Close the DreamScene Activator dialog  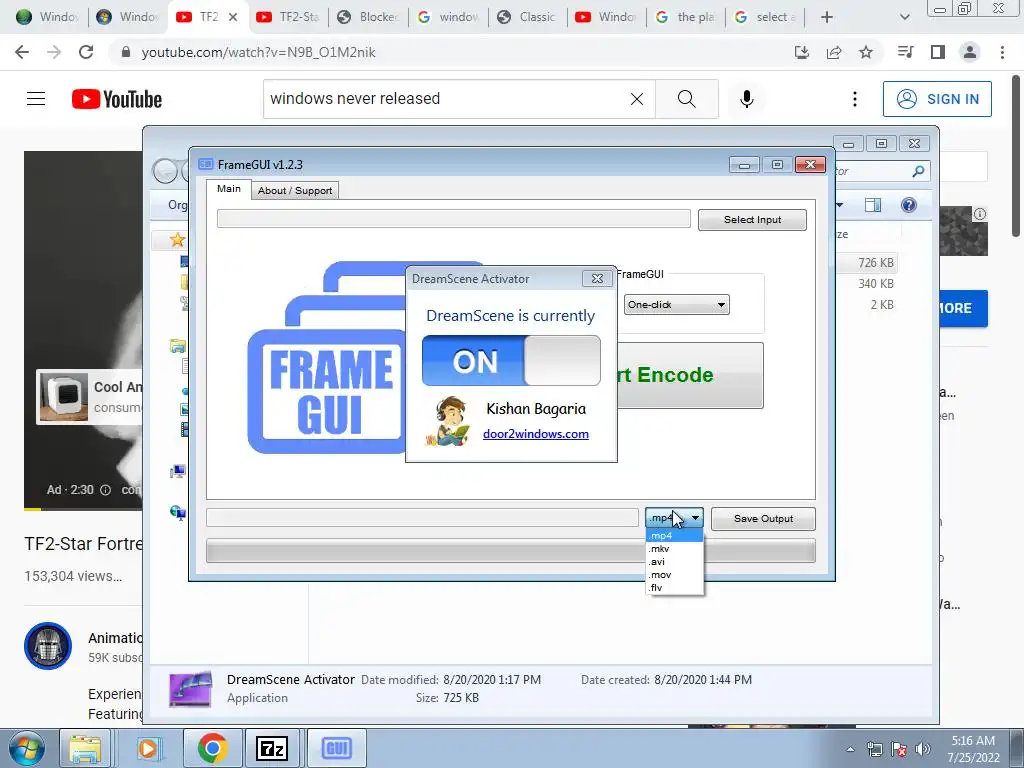(597, 278)
